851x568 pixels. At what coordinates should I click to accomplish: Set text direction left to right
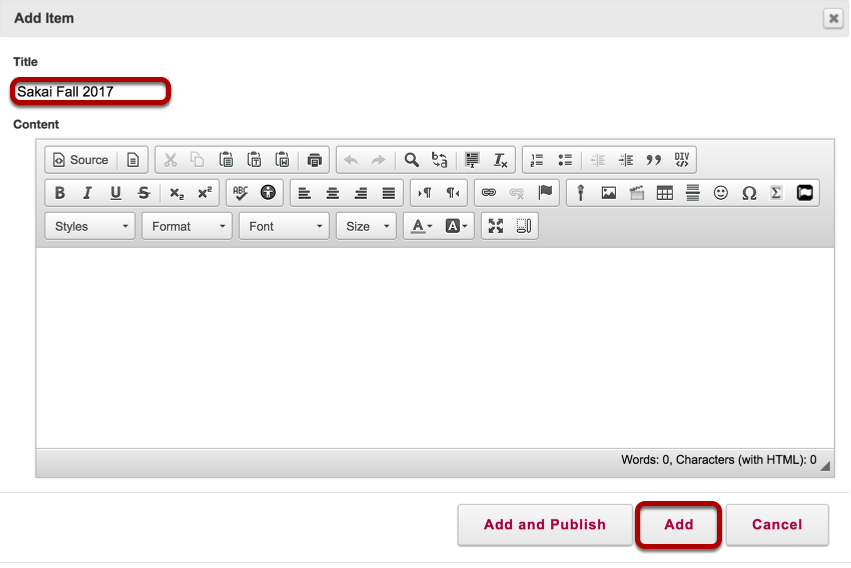(424, 193)
